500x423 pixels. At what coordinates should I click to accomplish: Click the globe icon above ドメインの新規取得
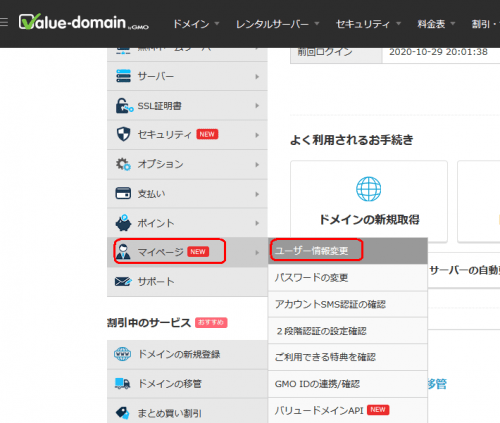368,189
